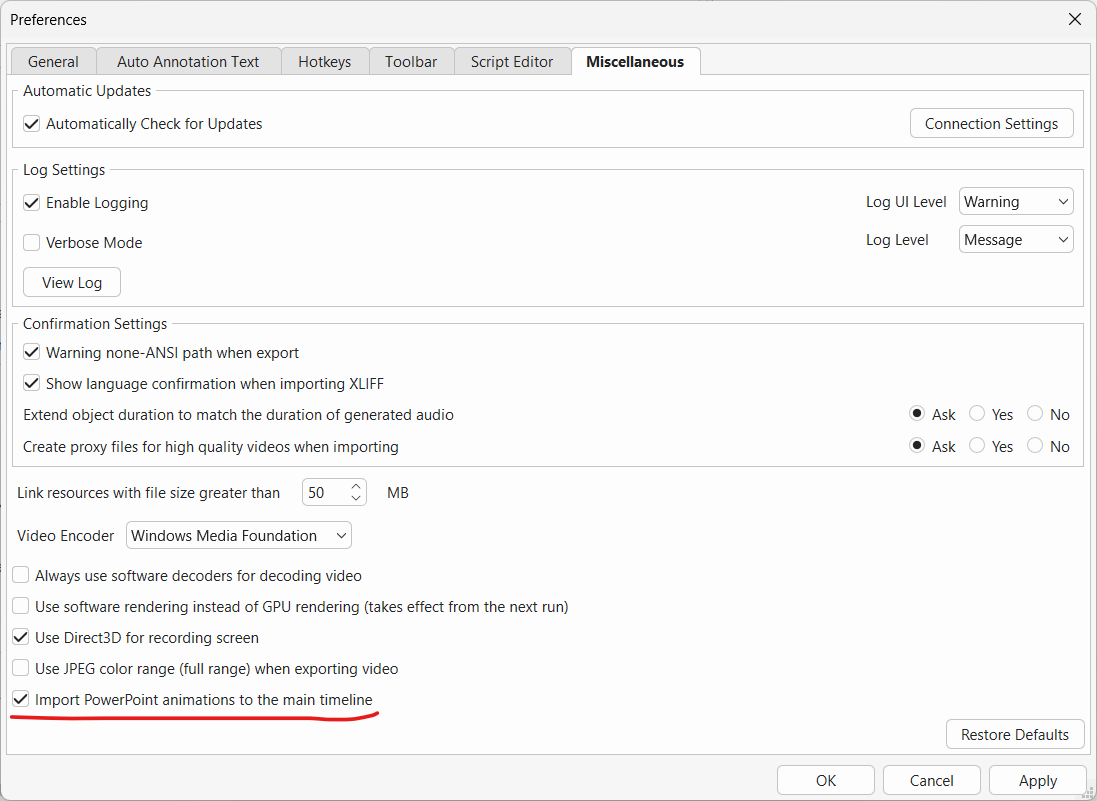Close the Preferences dialog window
Screen dimensions: 1097x801
coord(1075,20)
